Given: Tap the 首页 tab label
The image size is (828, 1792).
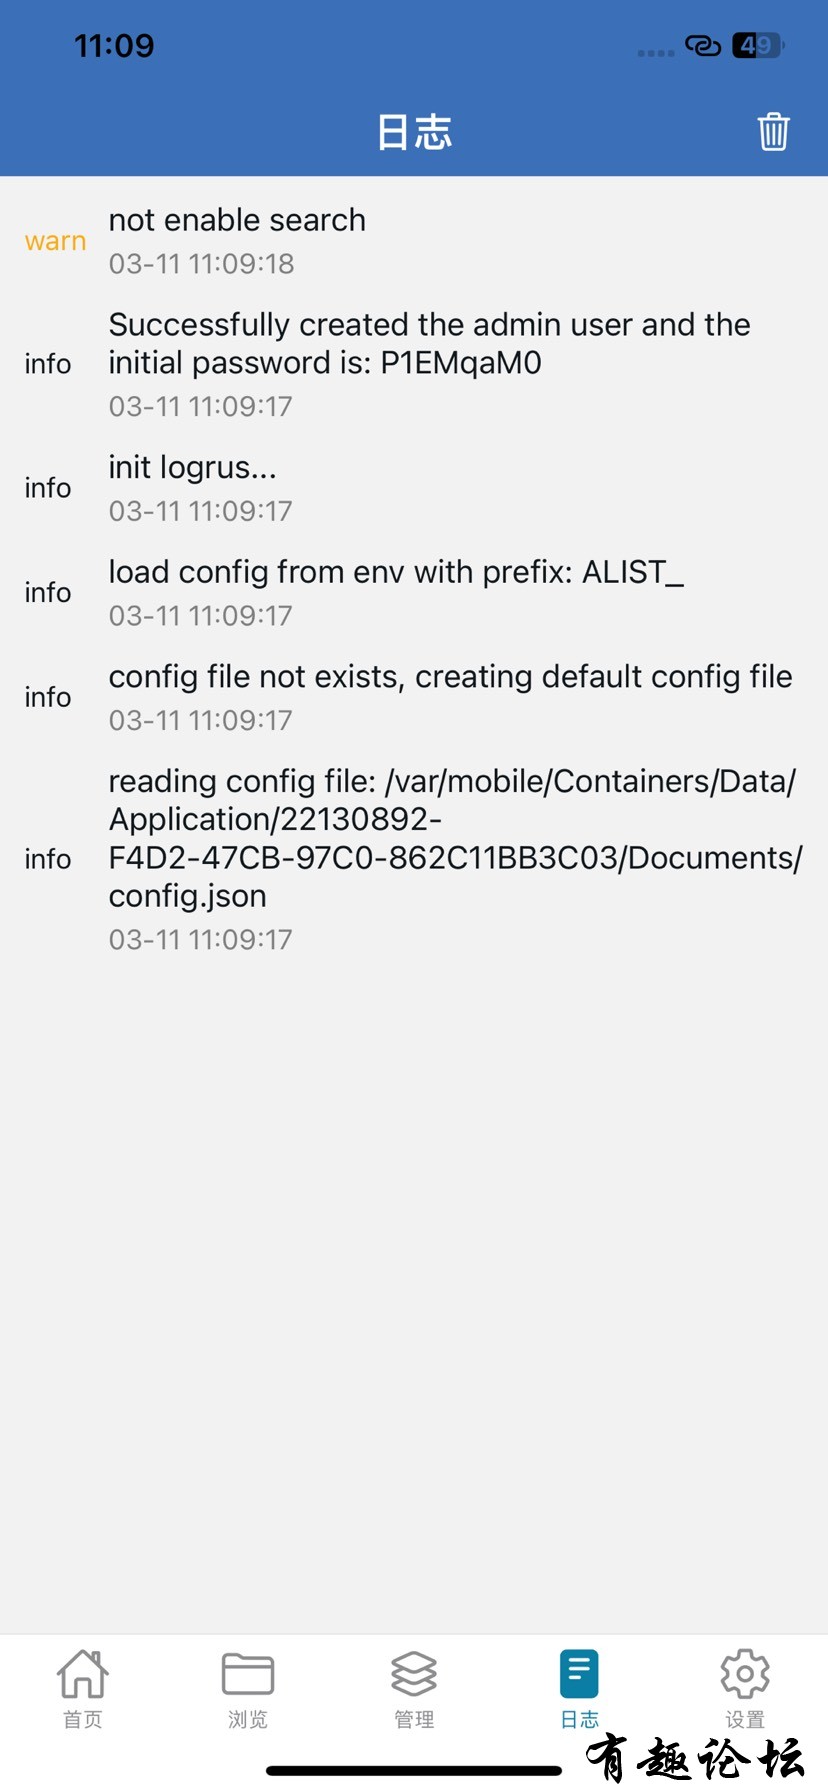Looking at the screenshot, I should coord(82,1719).
